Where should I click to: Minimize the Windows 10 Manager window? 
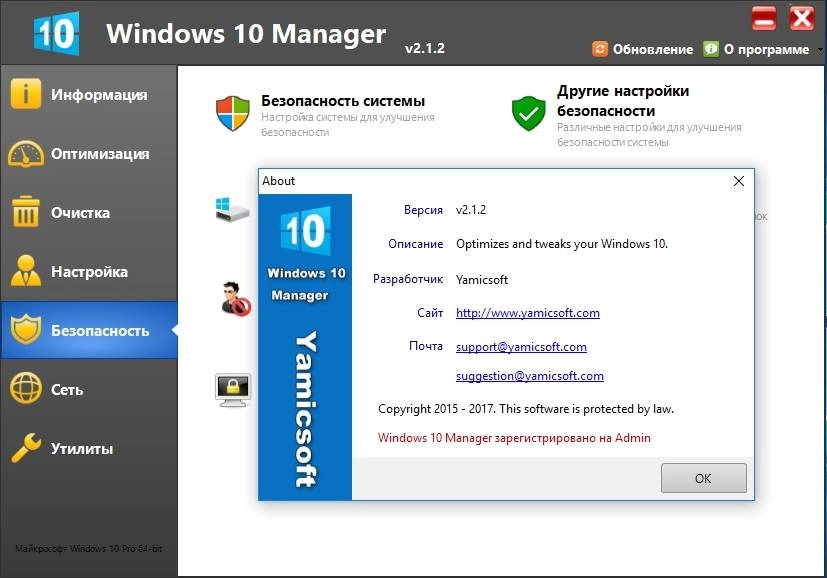[764, 19]
